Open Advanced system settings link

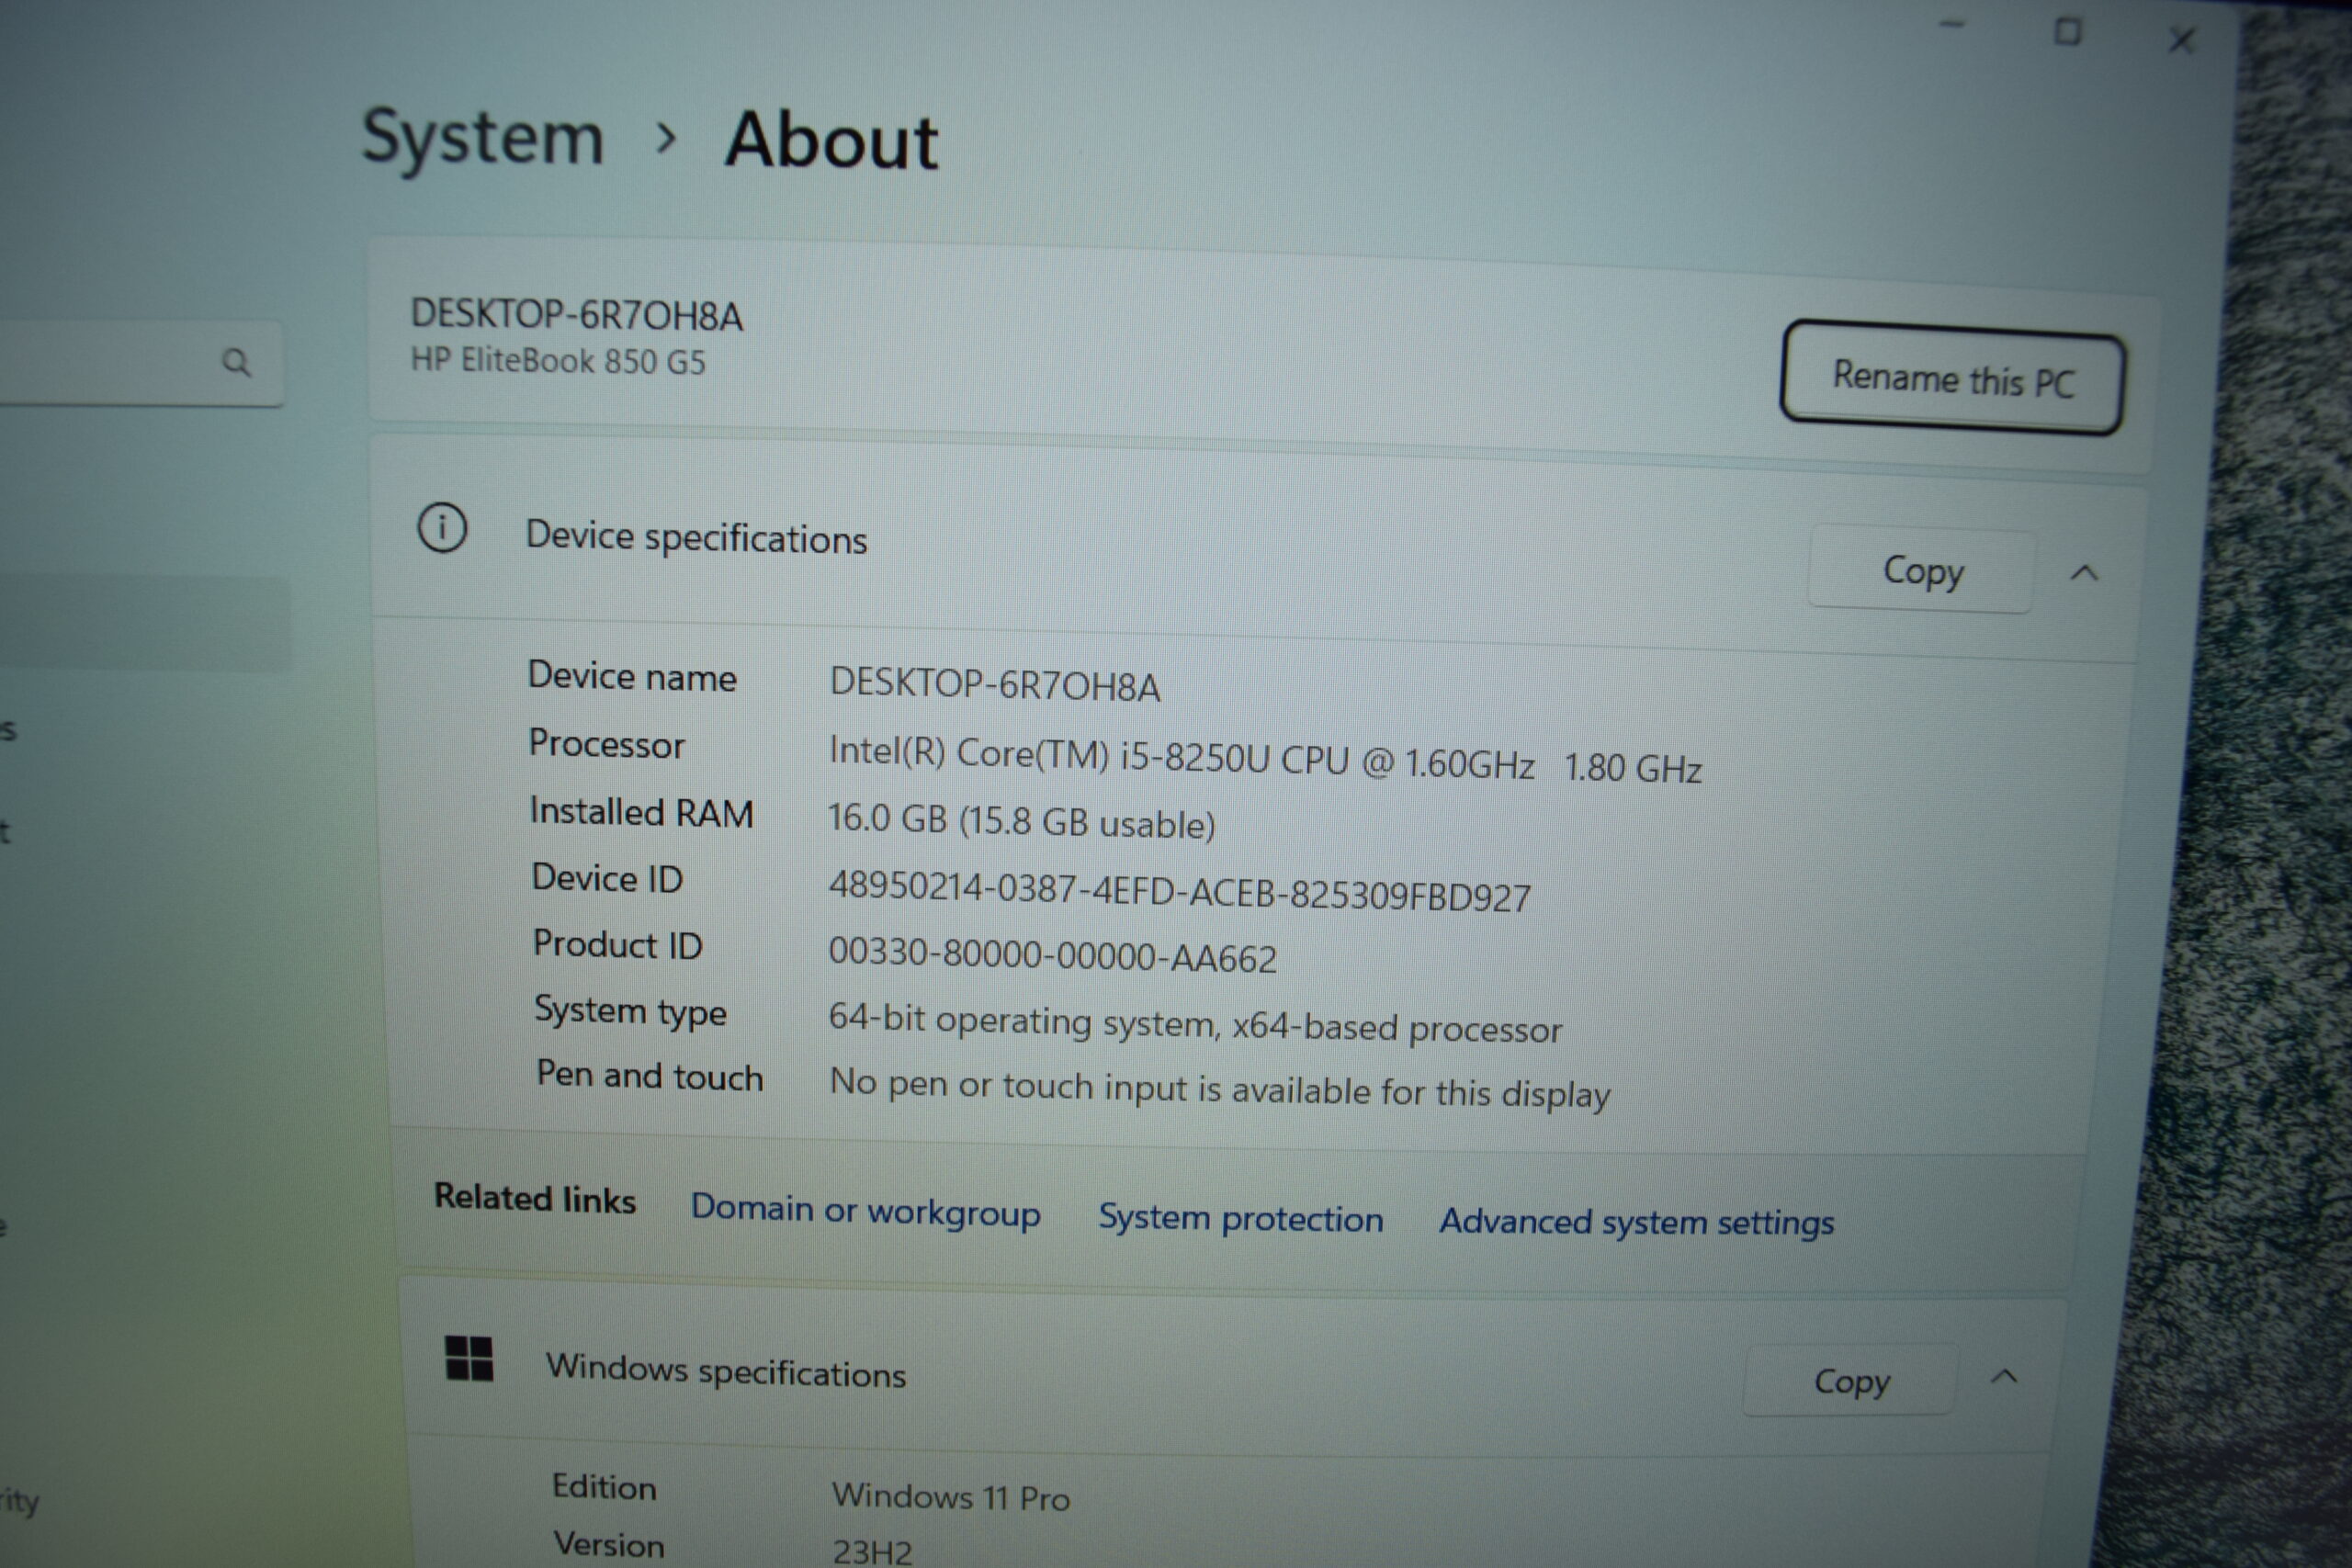point(1636,1222)
